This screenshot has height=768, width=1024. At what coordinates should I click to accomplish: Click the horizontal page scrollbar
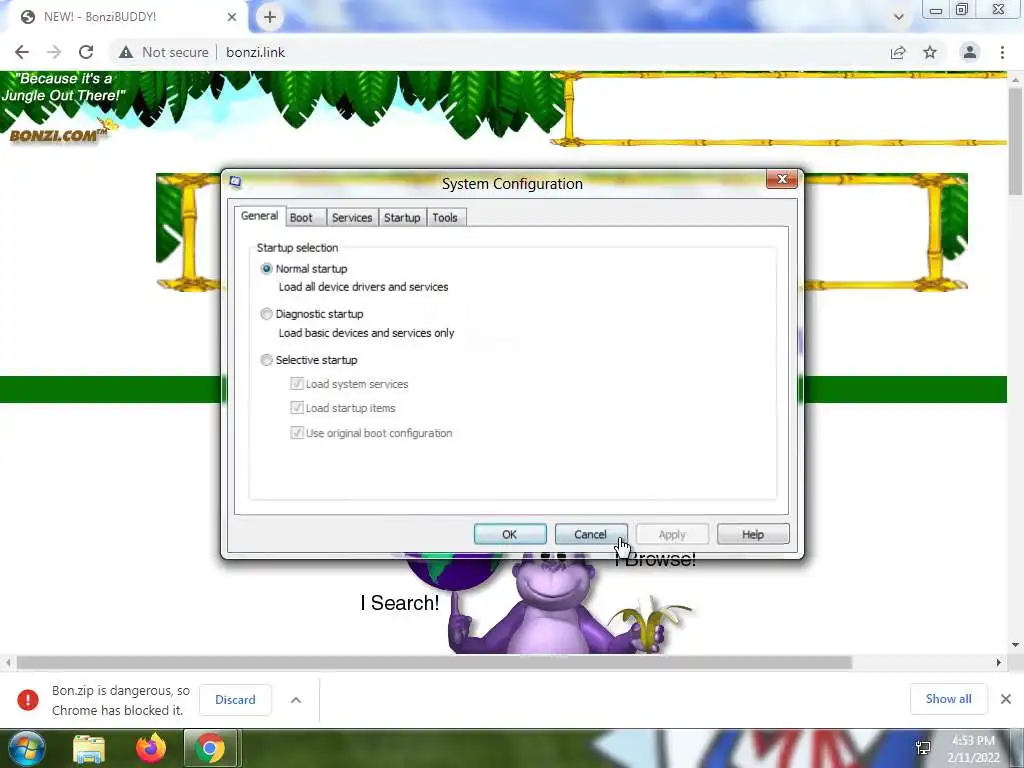tap(434, 662)
